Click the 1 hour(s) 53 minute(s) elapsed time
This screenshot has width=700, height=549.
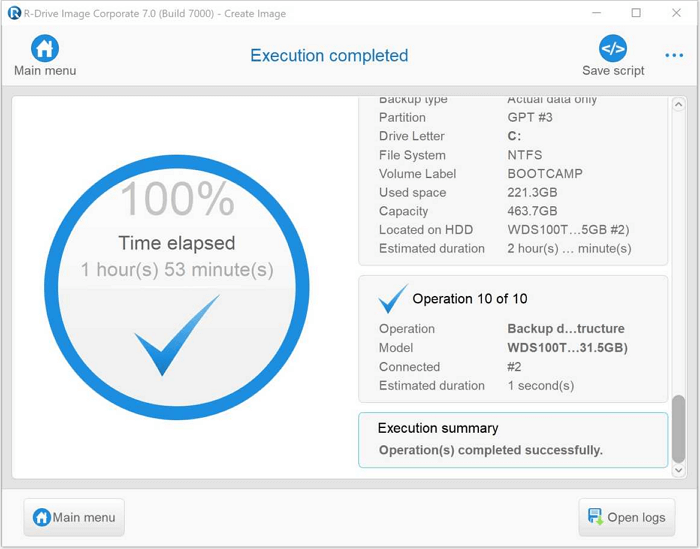point(177,270)
